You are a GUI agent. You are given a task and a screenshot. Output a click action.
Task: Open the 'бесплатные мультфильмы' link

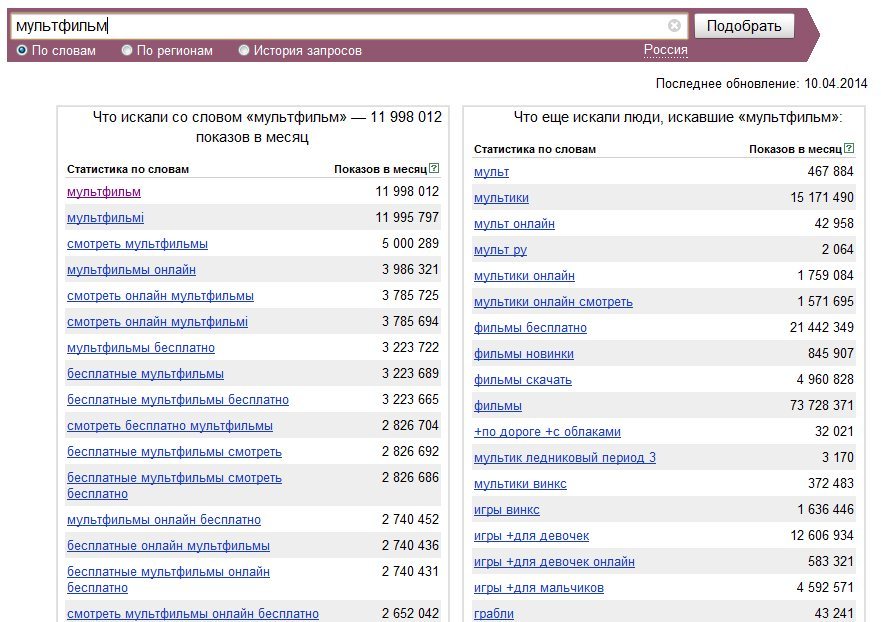pyautogui.click(x=145, y=374)
